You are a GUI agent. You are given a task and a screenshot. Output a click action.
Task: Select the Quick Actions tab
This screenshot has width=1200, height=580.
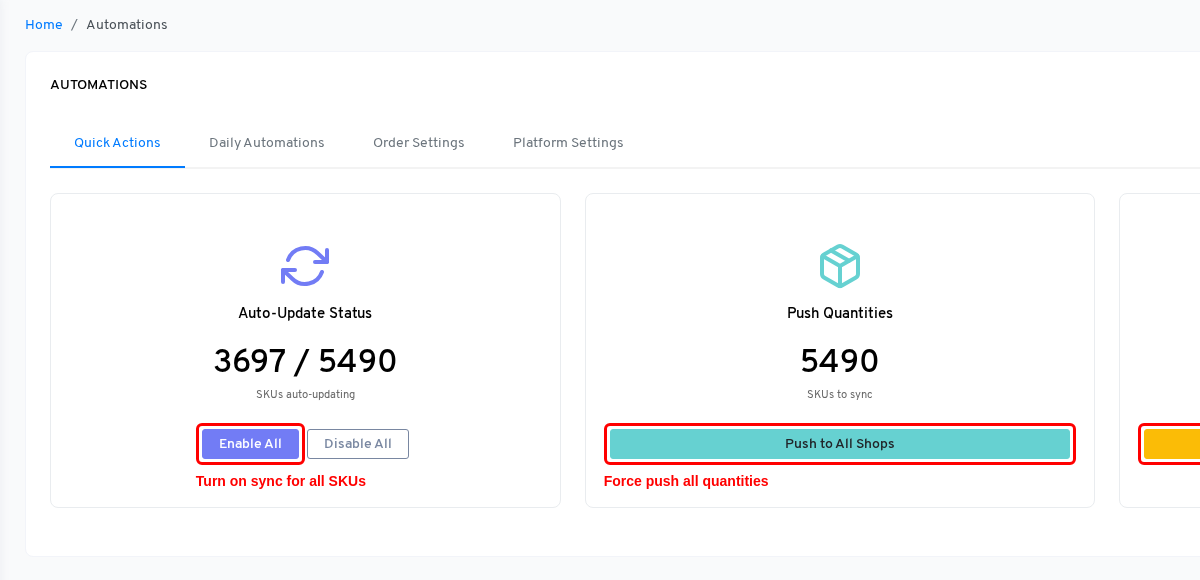pyautogui.click(x=117, y=142)
